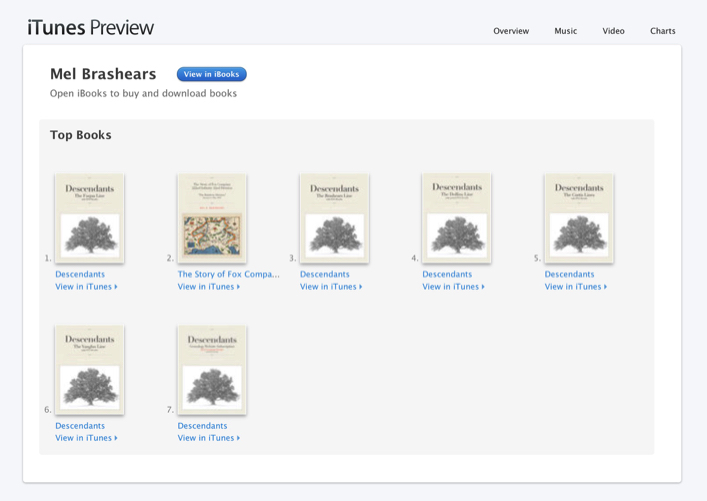Open book cover ranked number 3
This screenshot has width=707, height=501.
point(334,218)
